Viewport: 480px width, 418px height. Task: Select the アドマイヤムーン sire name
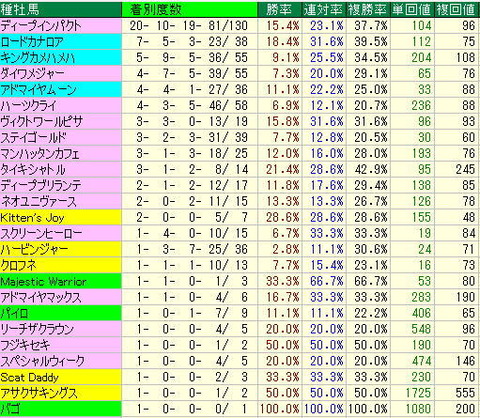coord(39,90)
